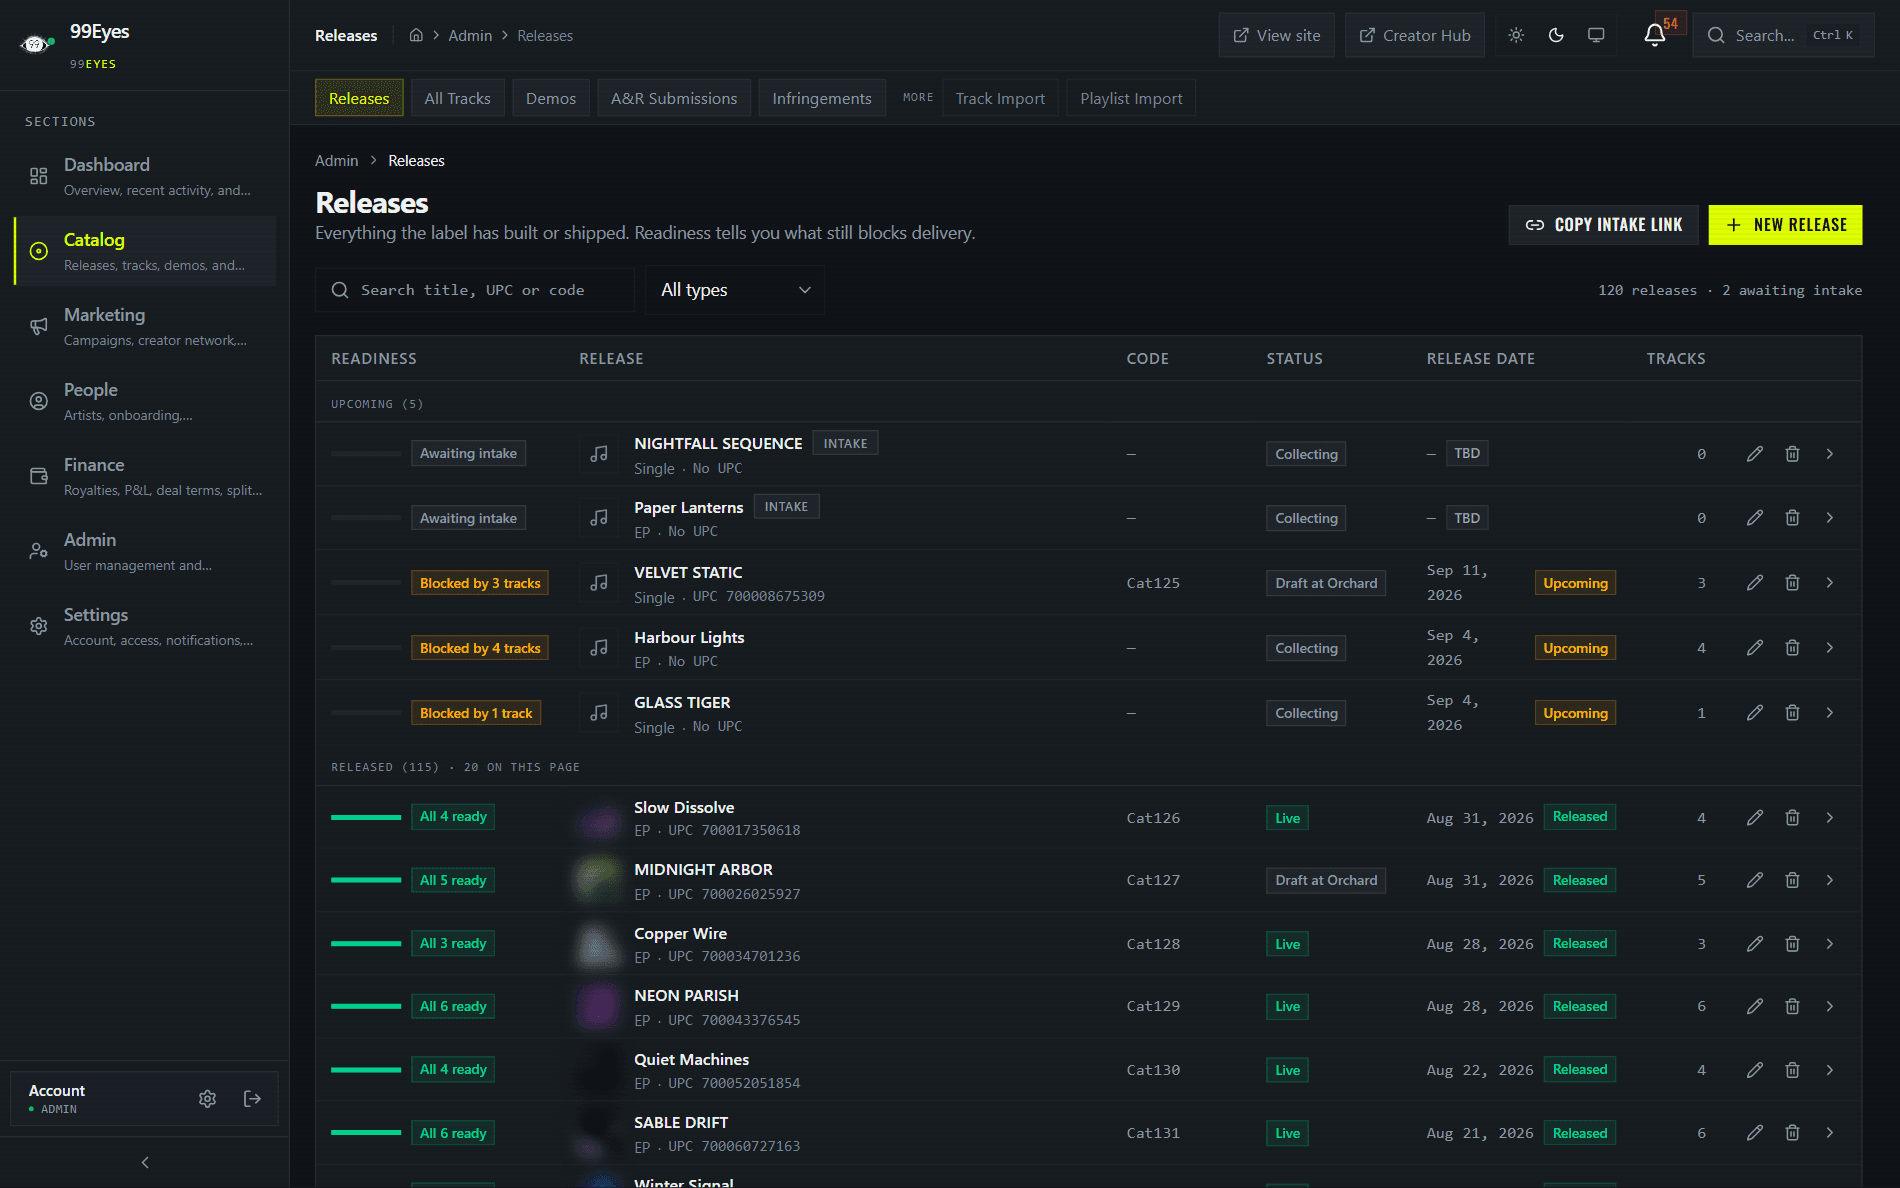Edit the GLASS TIGER release
The height and width of the screenshot is (1188, 1900).
coord(1755,713)
